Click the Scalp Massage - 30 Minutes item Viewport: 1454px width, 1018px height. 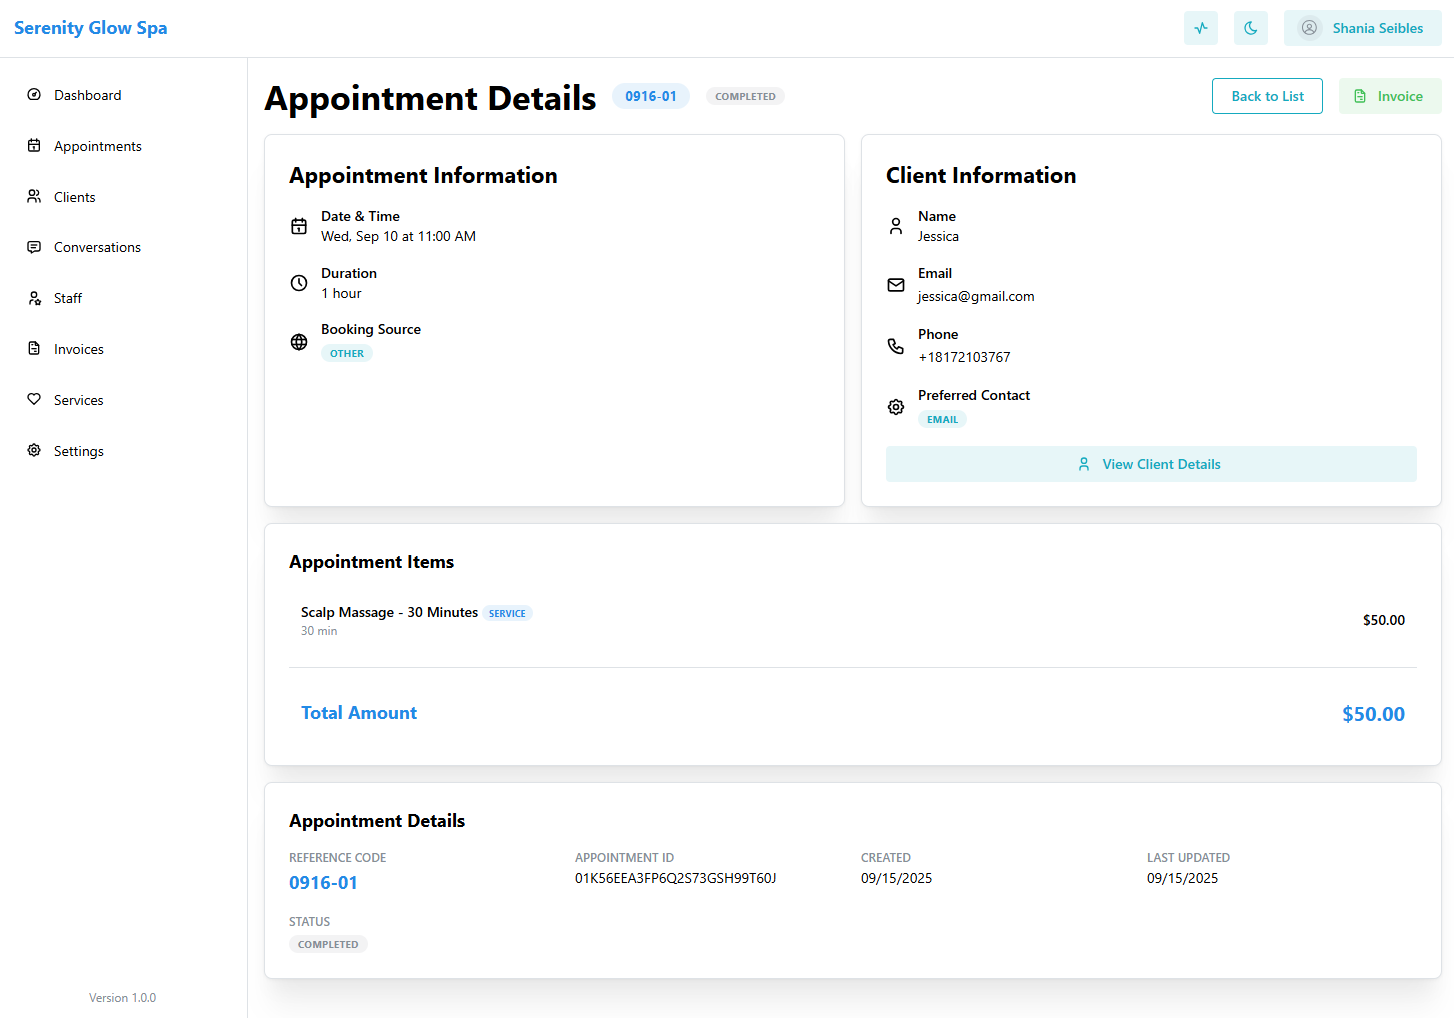(389, 612)
